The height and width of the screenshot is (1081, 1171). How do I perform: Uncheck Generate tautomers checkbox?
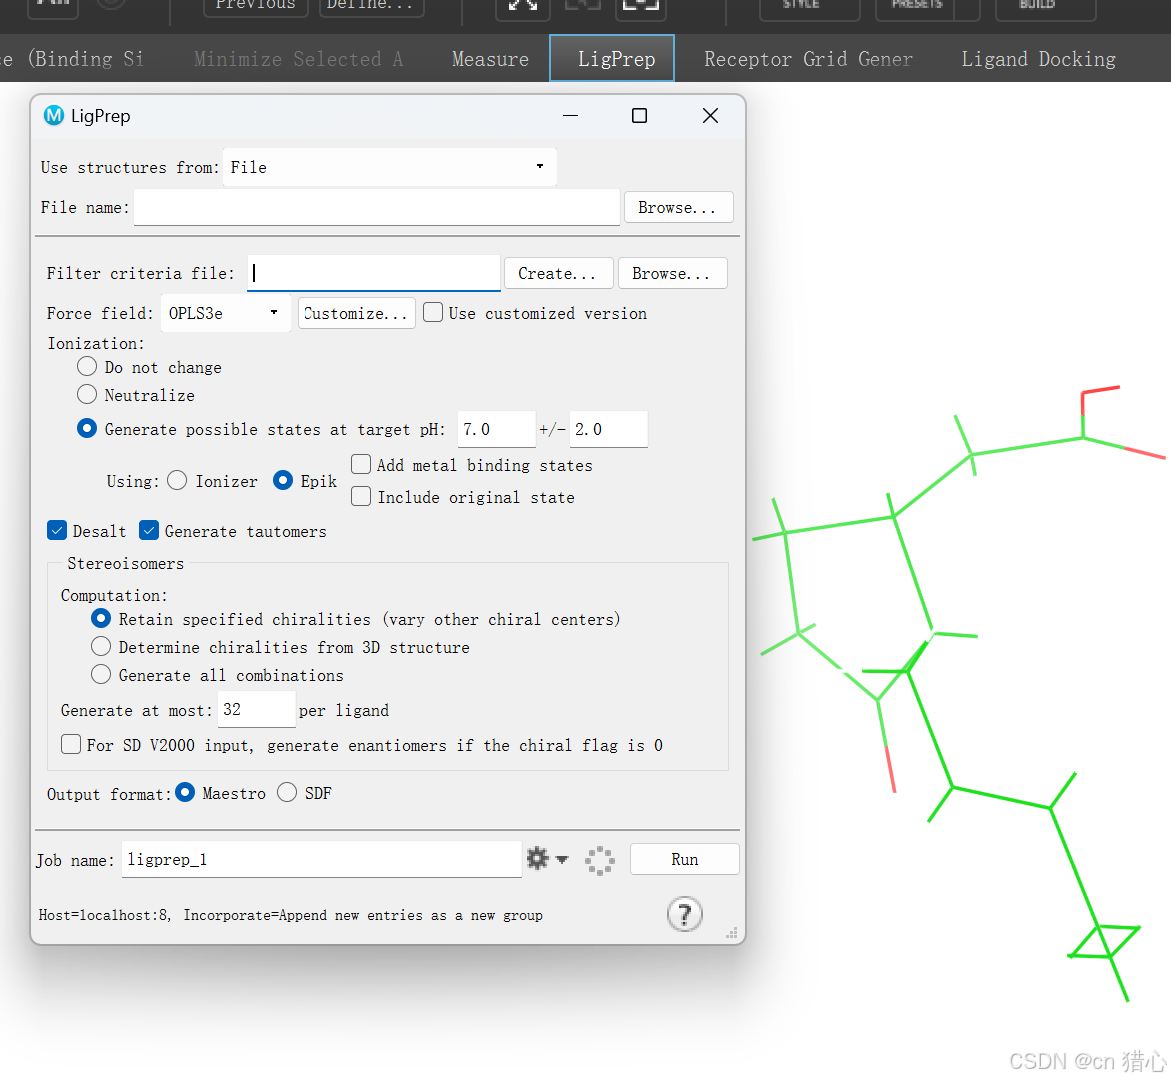tap(149, 530)
